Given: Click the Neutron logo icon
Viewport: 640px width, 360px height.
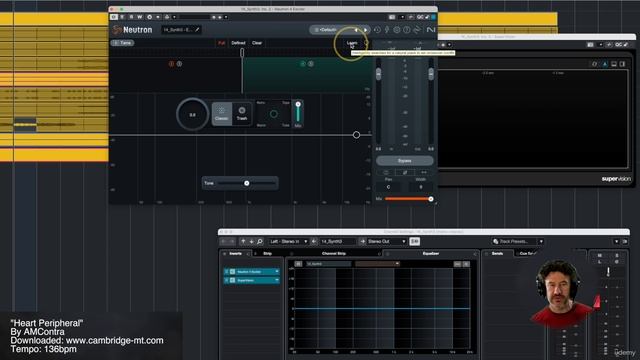Looking at the screenshot, I should 118,29.
